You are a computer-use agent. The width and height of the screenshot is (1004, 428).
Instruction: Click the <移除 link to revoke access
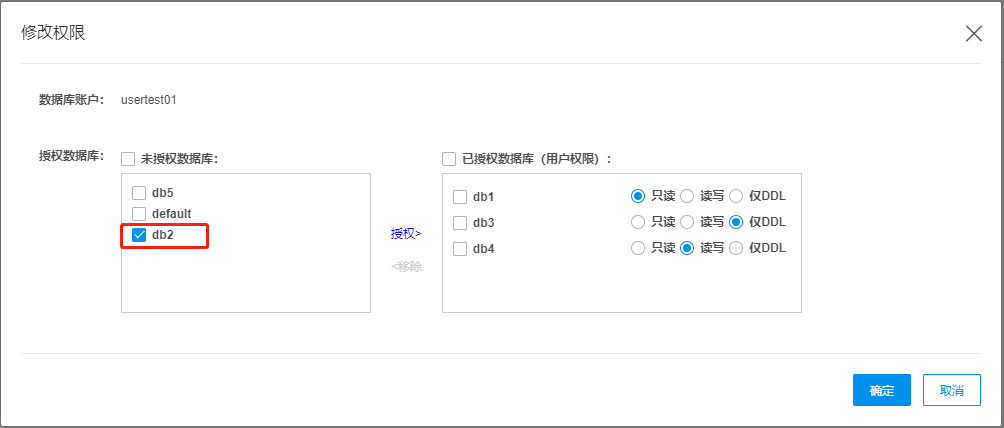(406, 267)
